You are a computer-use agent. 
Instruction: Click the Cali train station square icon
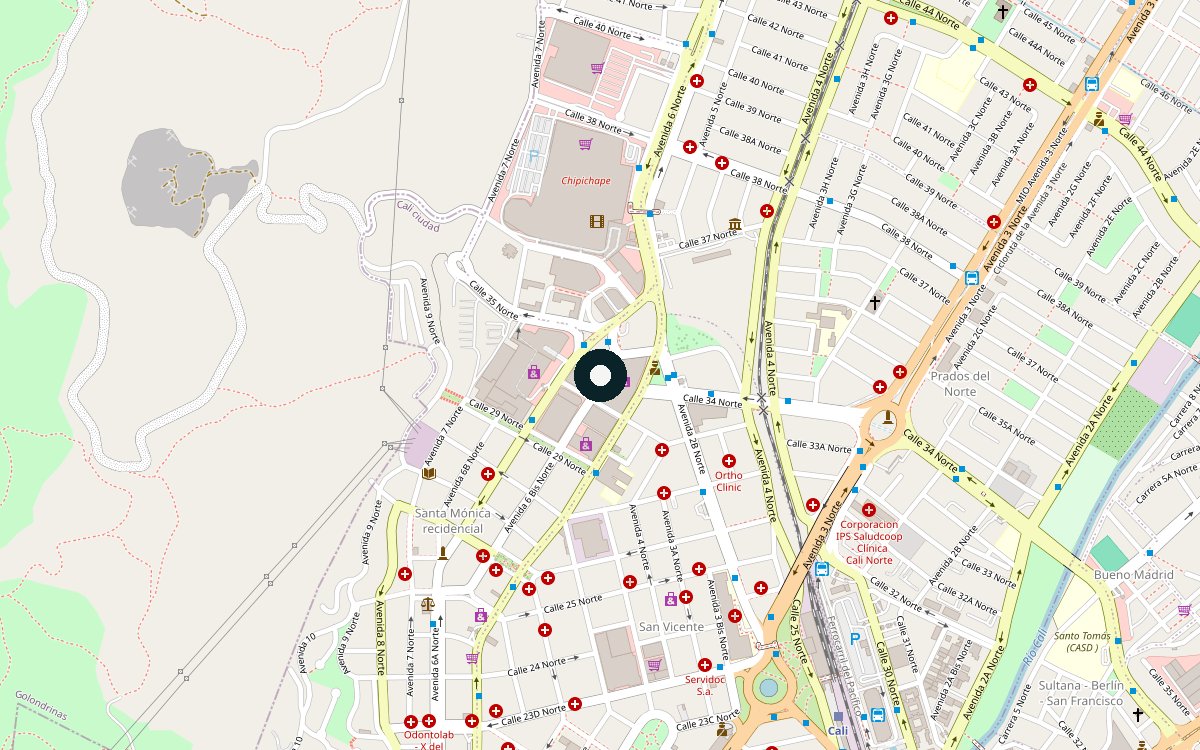tap(837, 716)
